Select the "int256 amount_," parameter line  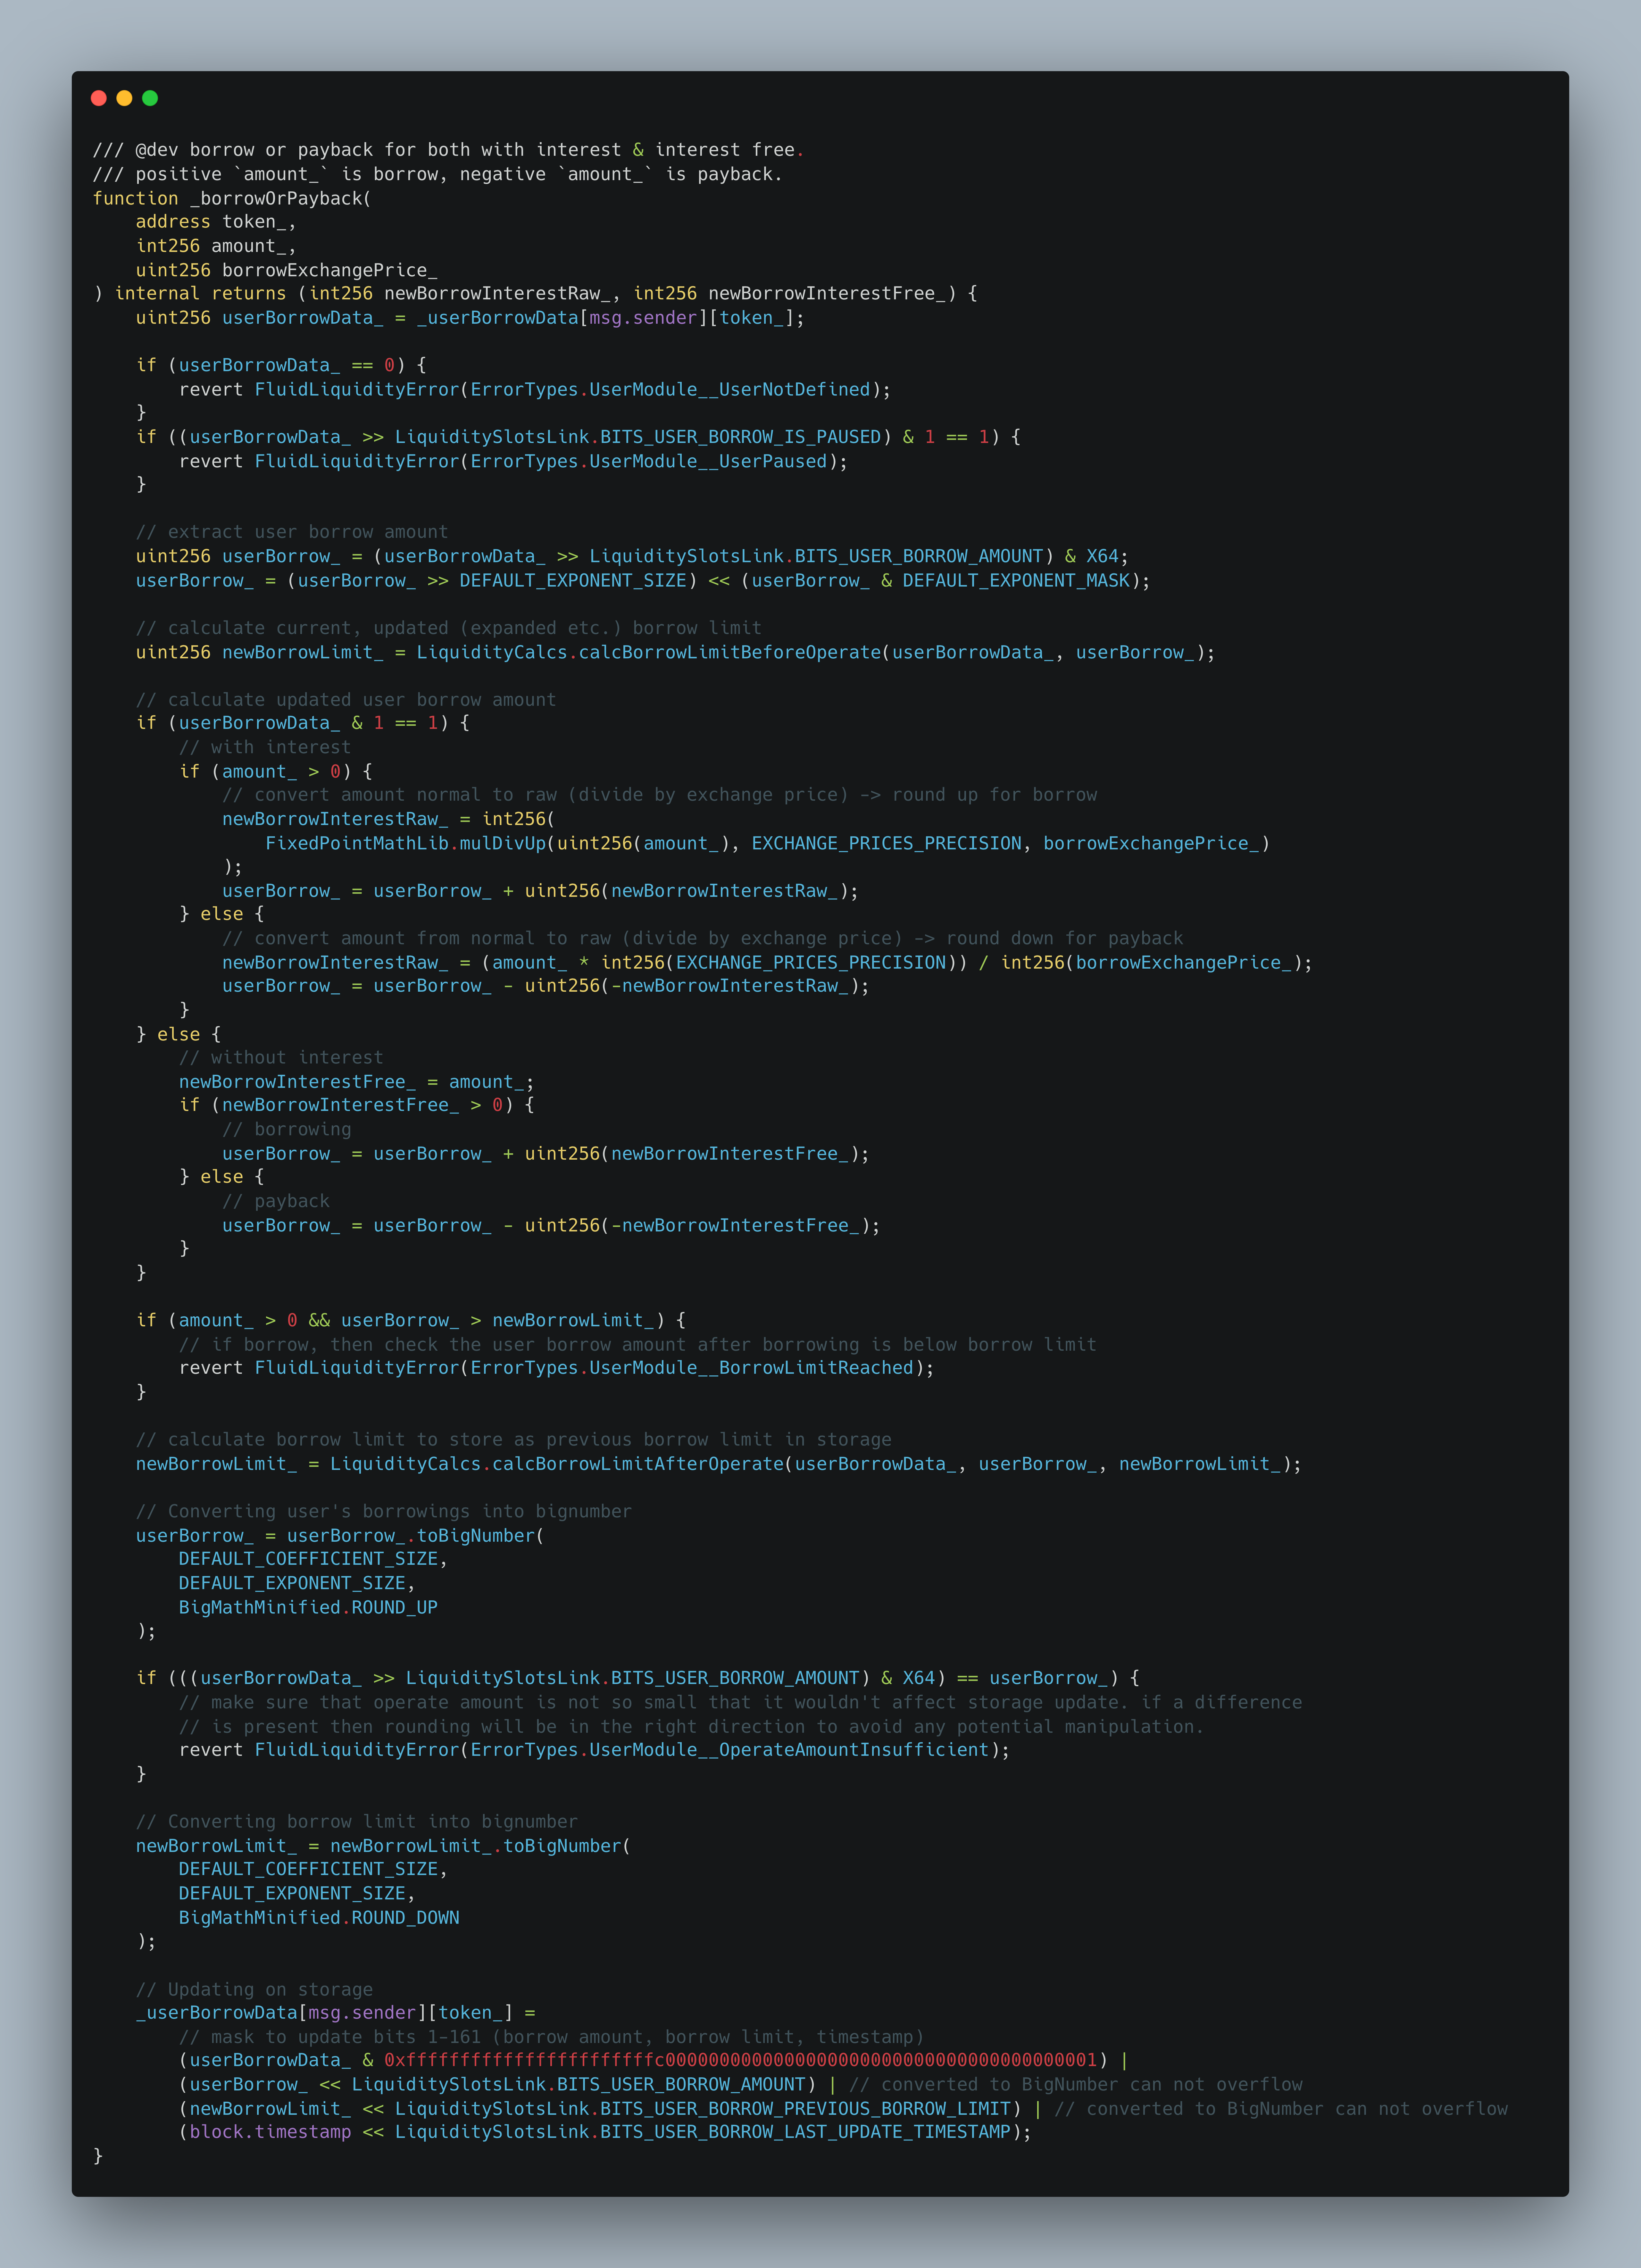pyautogui.click(x=216, y=246)
